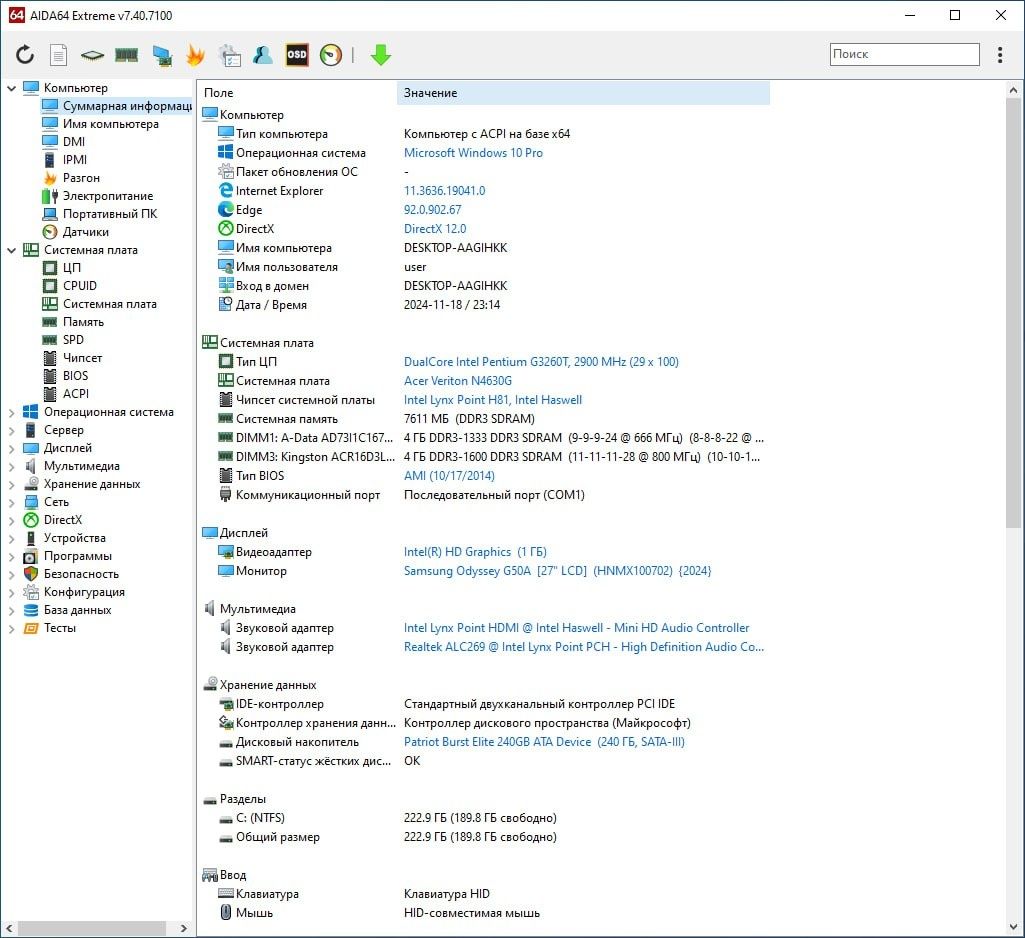Open the sensor gauge toolbar icon

(331, 55)
